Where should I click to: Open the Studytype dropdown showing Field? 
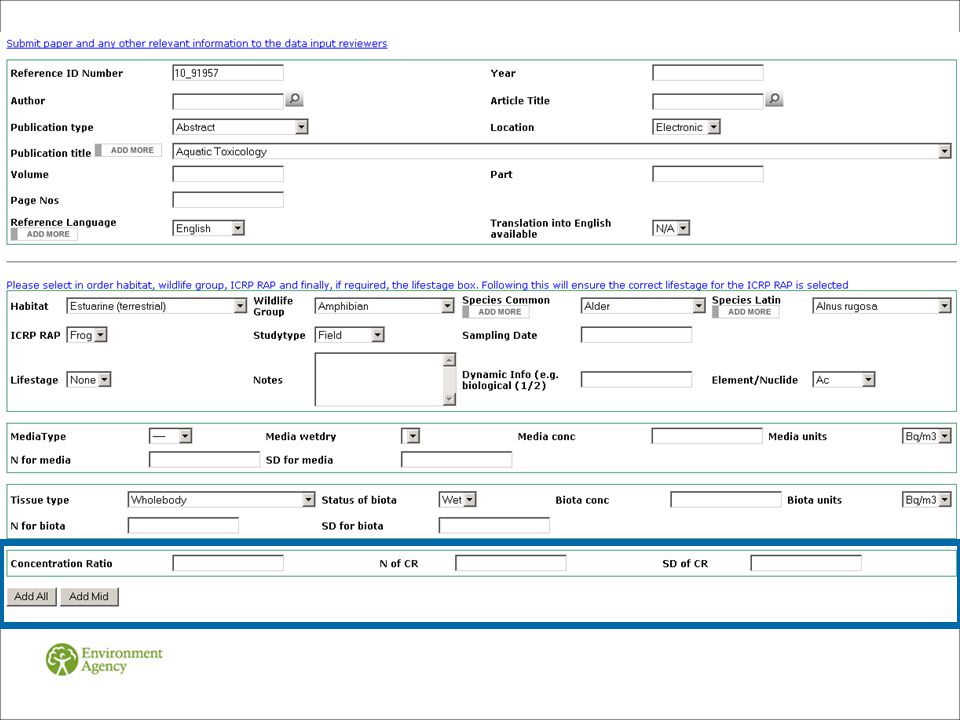[x=350, y=335]
